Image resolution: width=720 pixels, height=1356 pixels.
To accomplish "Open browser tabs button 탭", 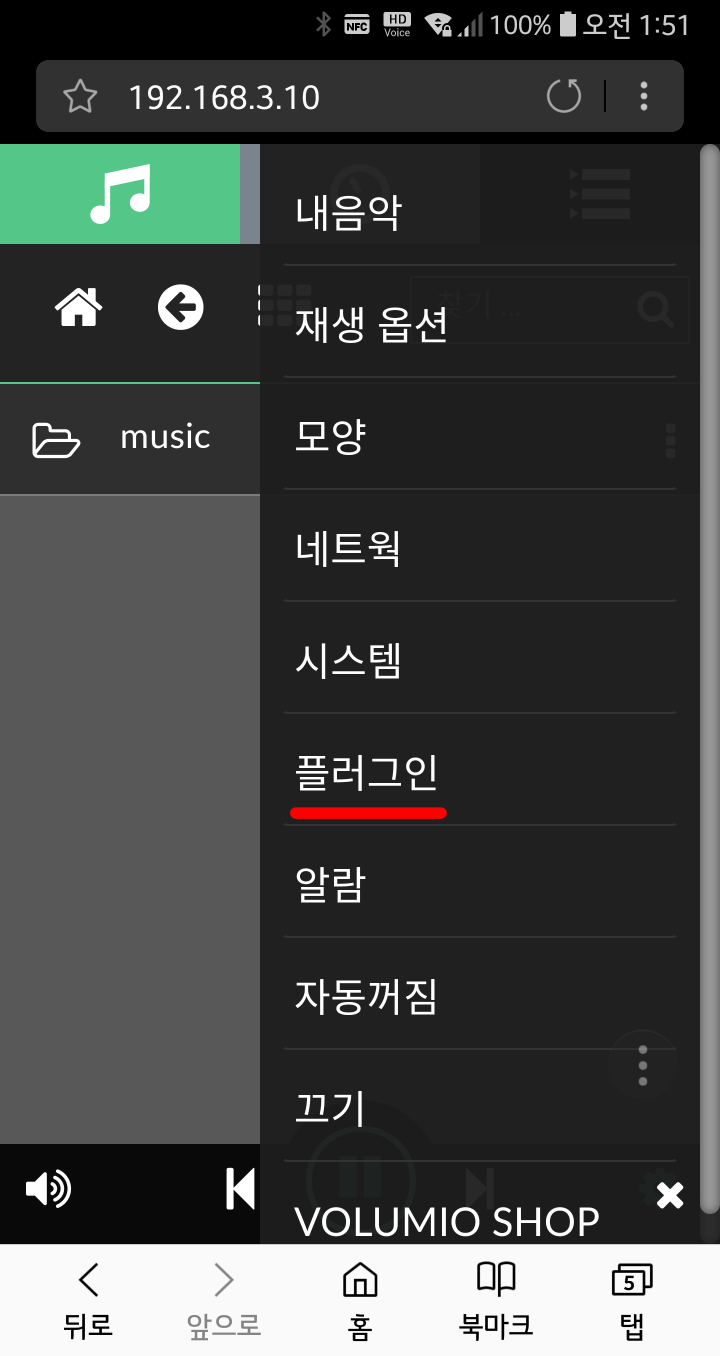I will (631, 1300).
